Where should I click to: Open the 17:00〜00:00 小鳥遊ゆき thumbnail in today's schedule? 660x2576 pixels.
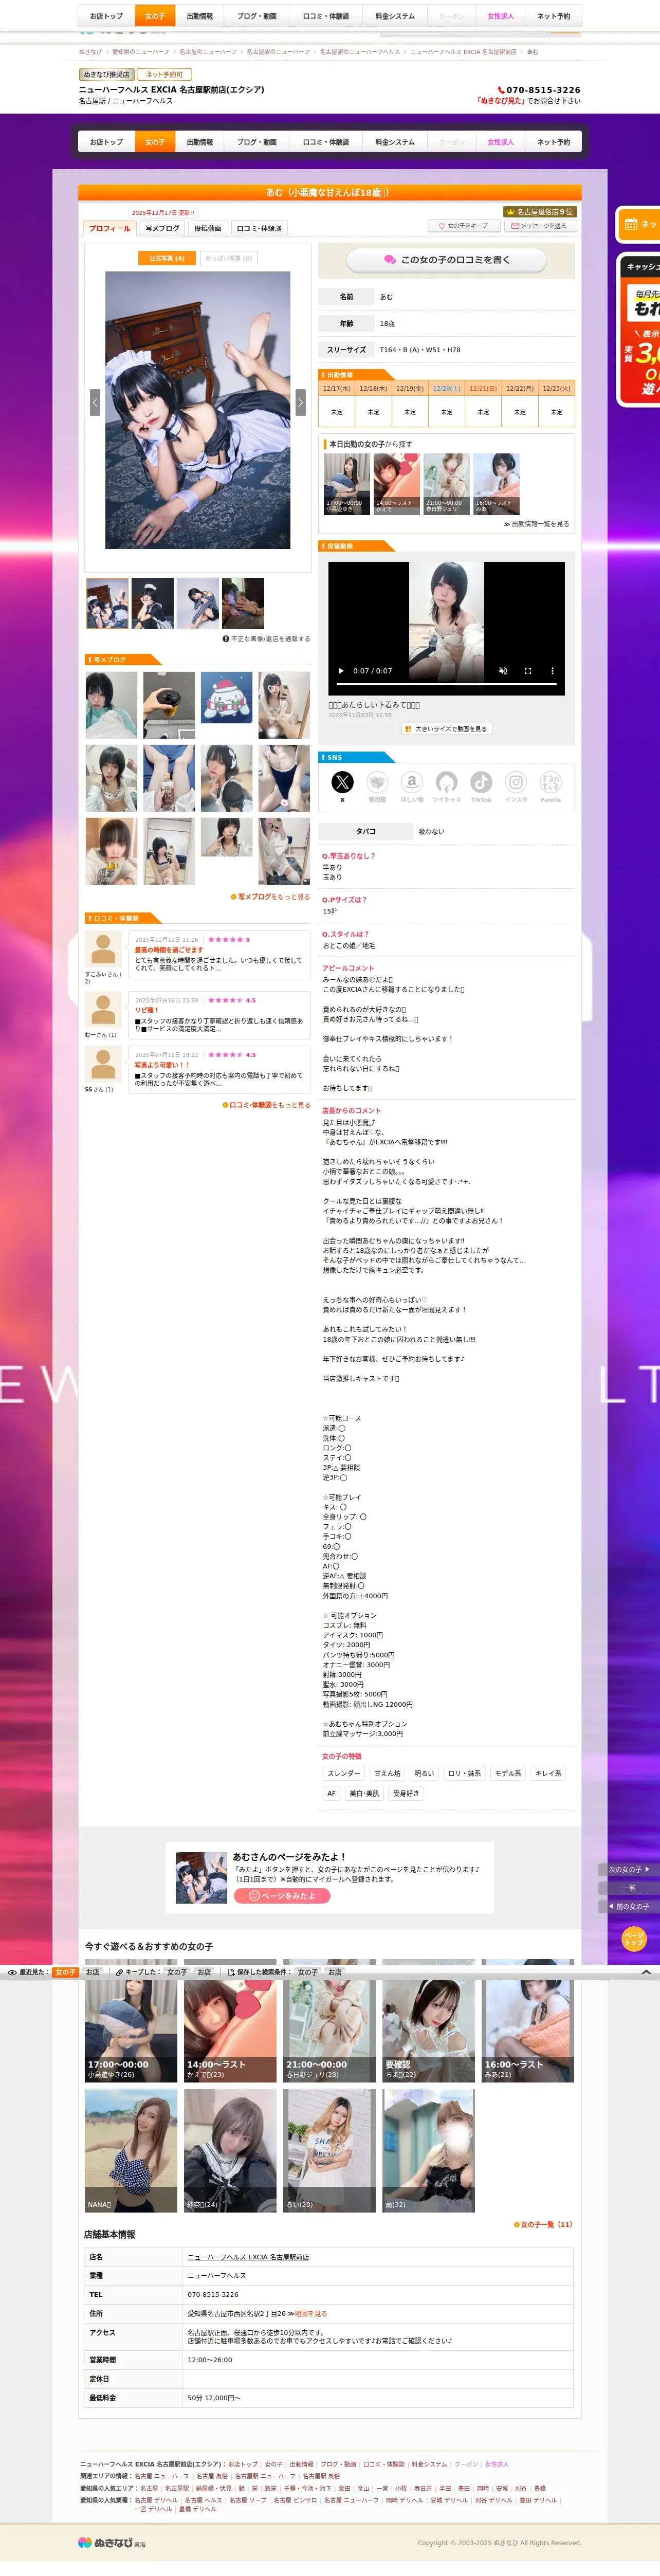(346, 484)
